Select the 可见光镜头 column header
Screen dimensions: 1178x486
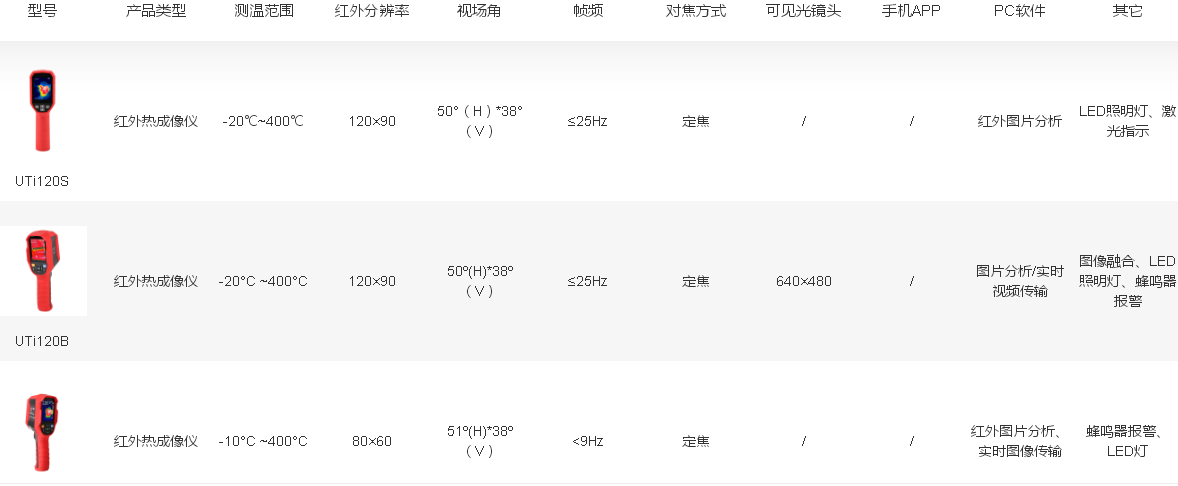tap(803, 11)
